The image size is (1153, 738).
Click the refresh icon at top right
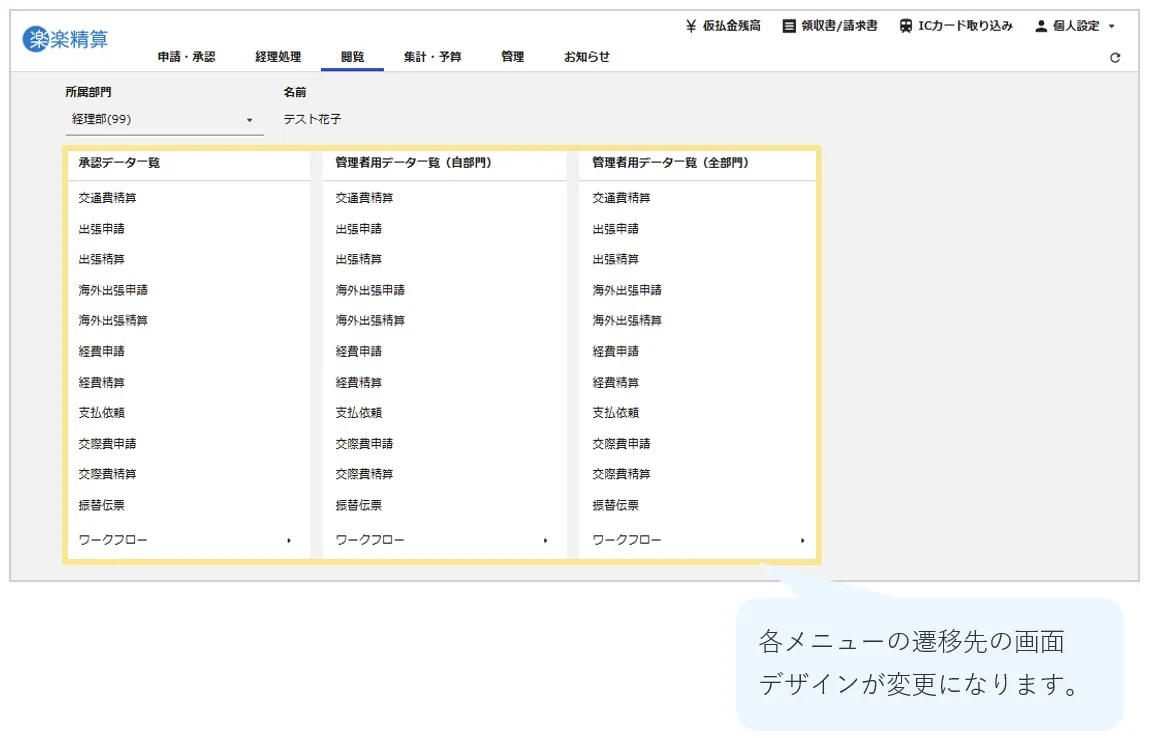click(x=1115, y=58)
